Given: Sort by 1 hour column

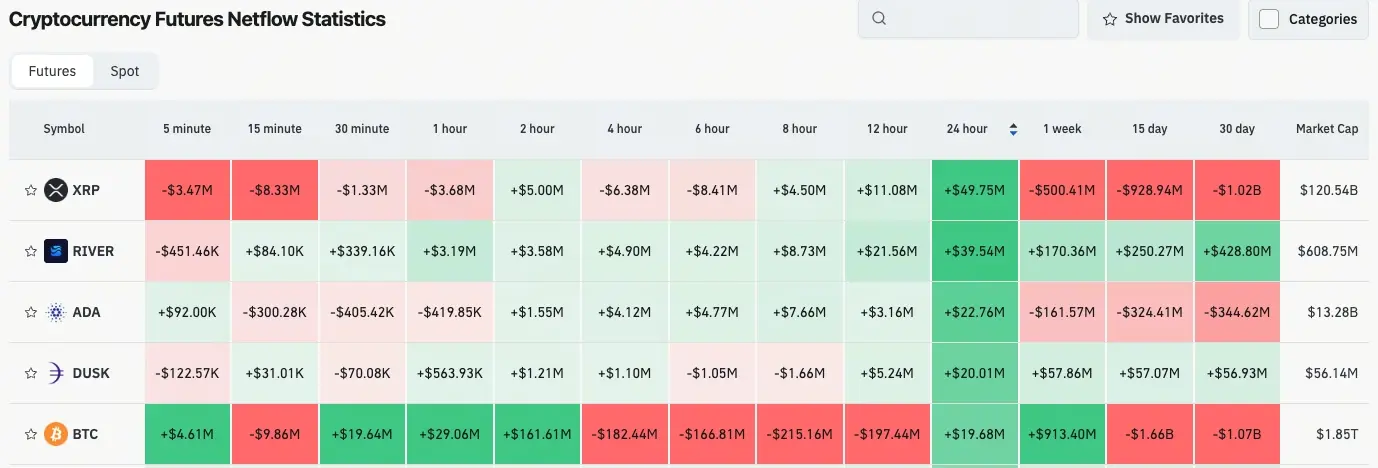Looking at the screenshot, I should pos(450,129).
